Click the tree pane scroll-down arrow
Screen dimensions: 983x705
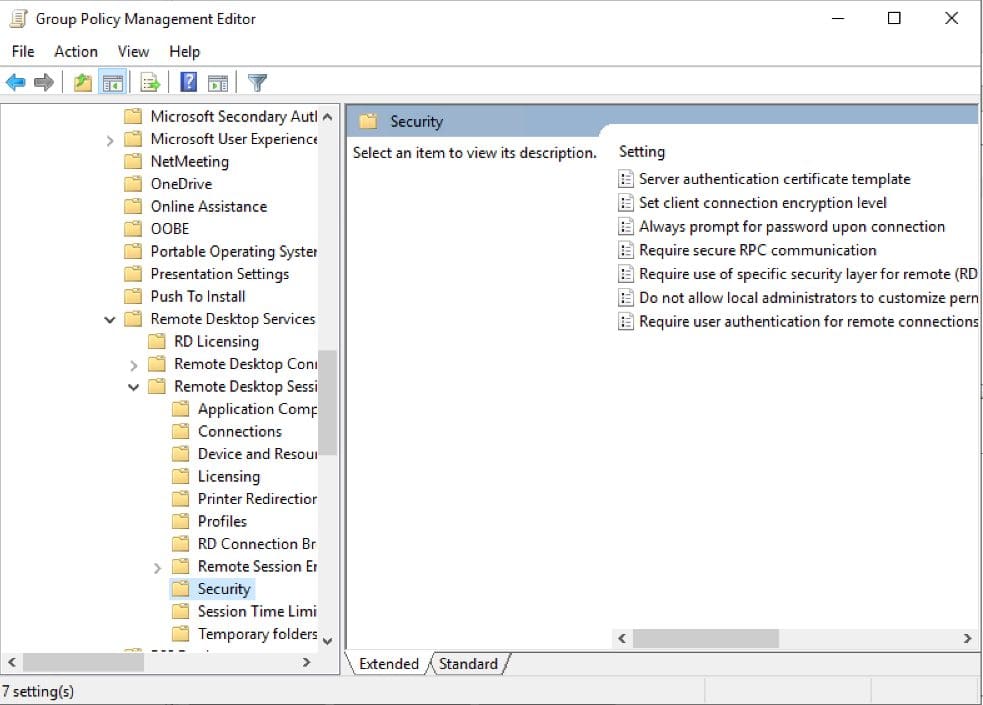point(327,641)
